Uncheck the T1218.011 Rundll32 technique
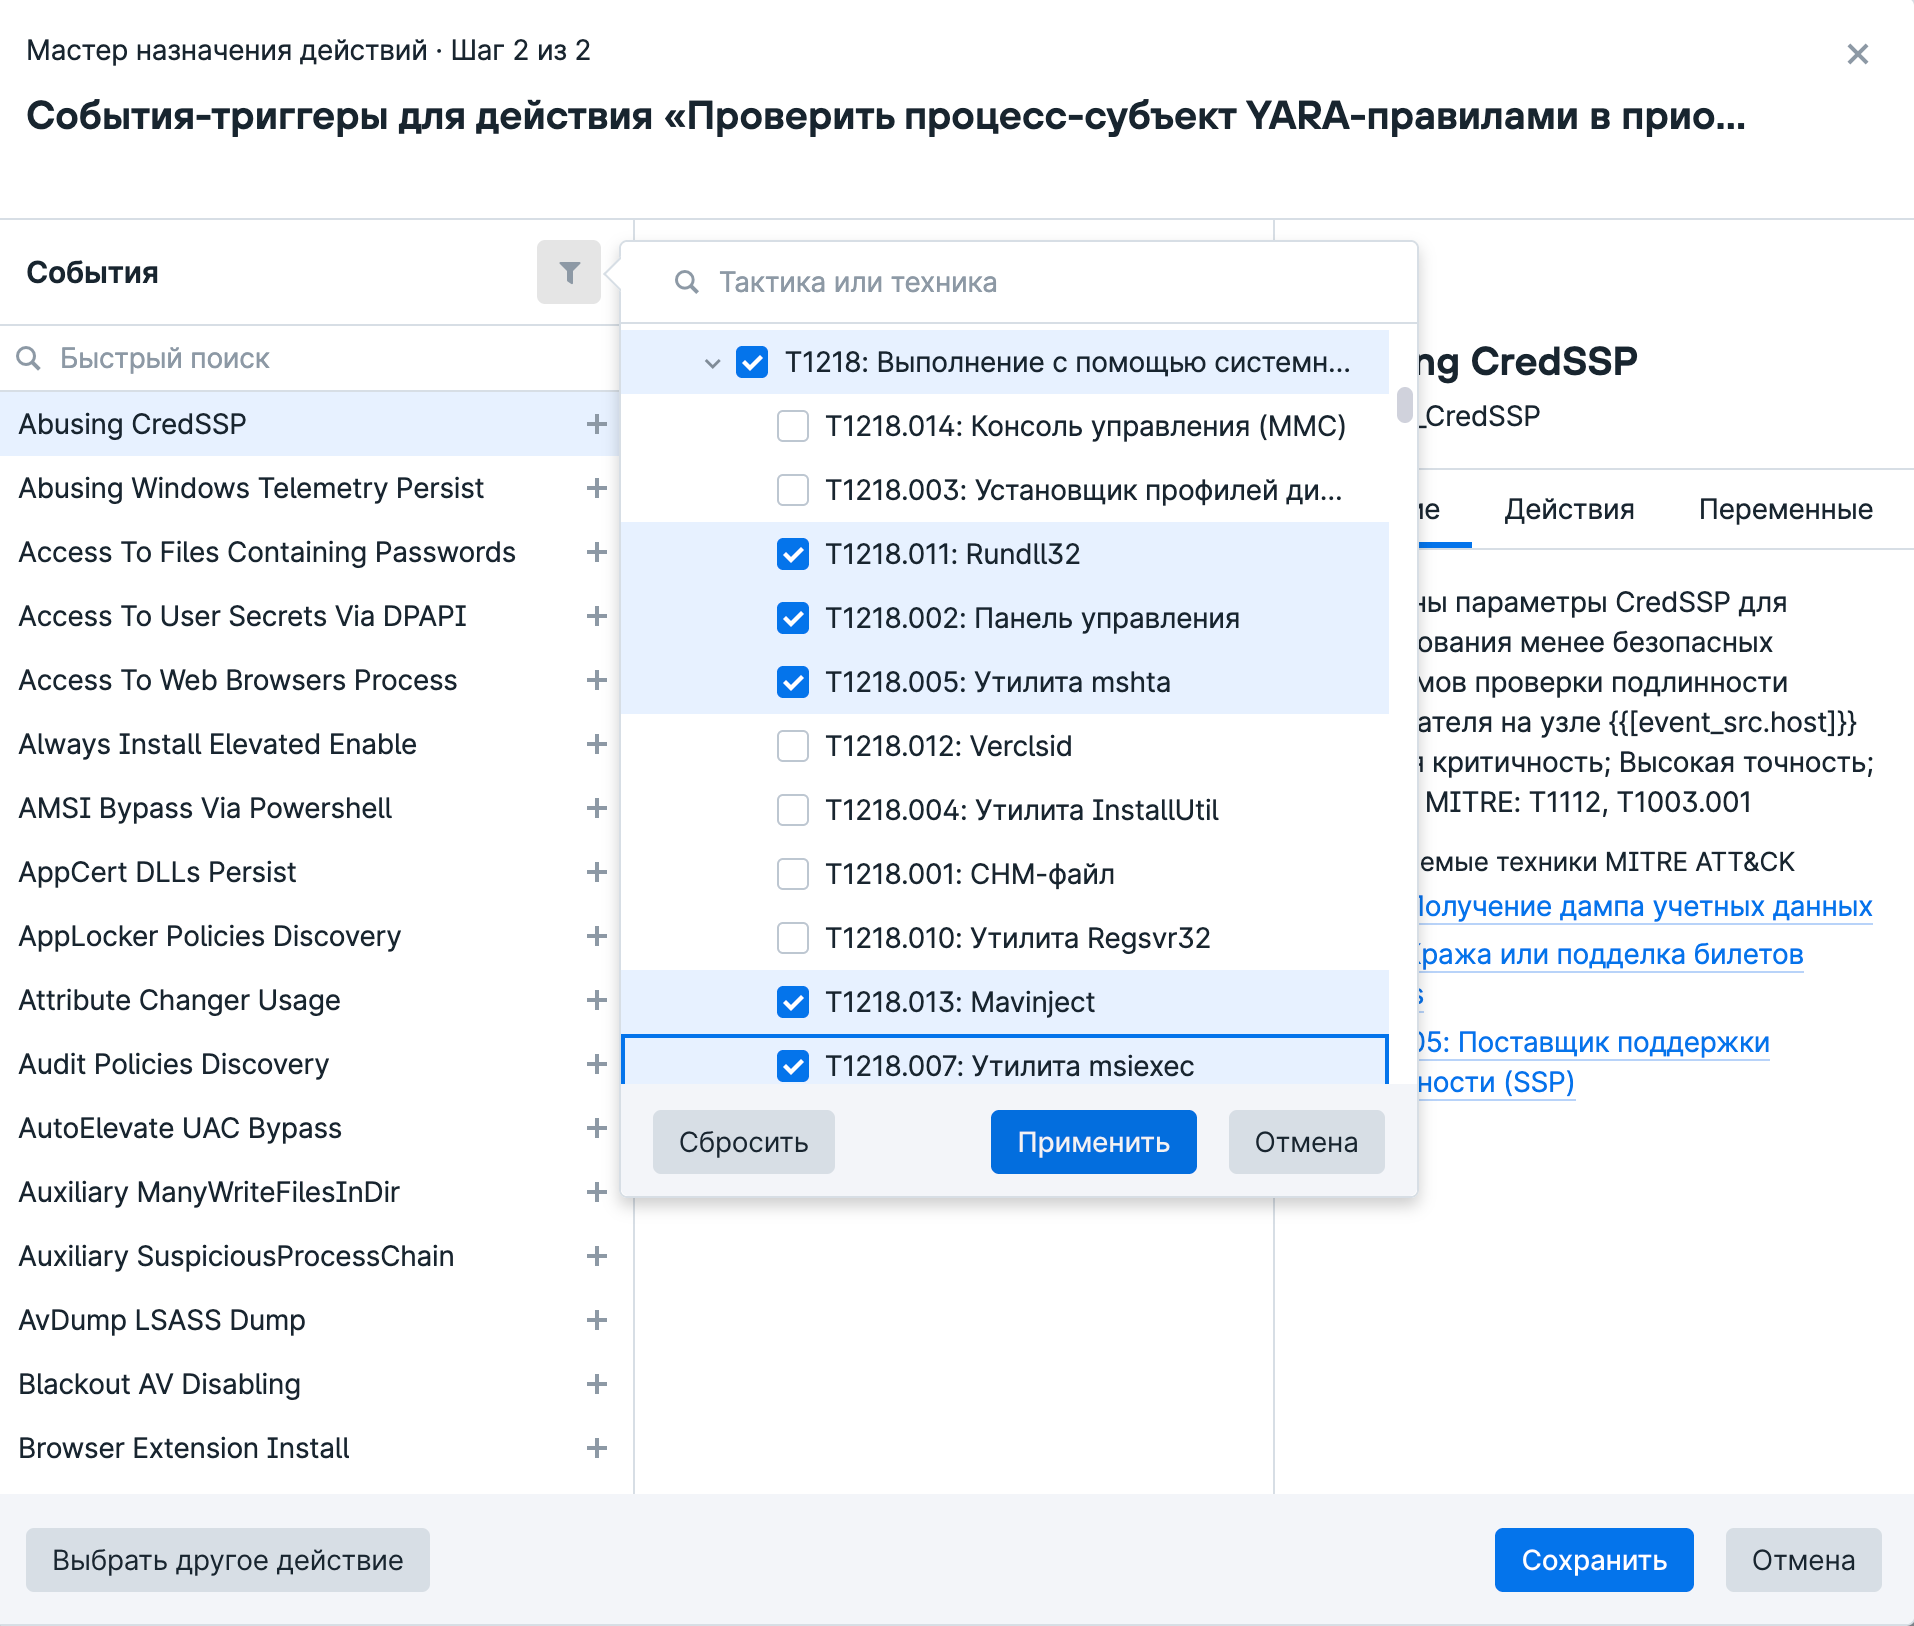 (x=793, y=554)
